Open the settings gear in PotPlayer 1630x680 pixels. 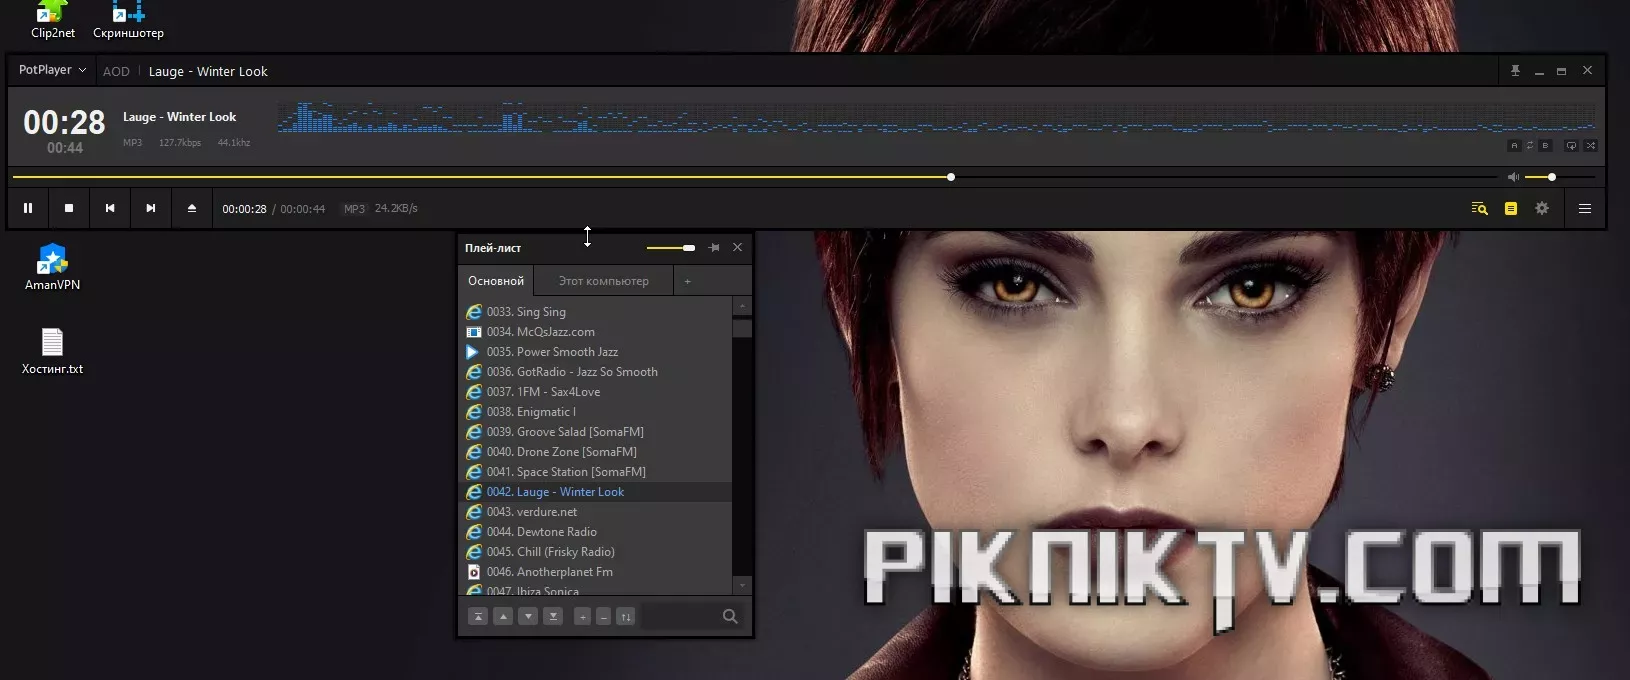pos(1542,208)
